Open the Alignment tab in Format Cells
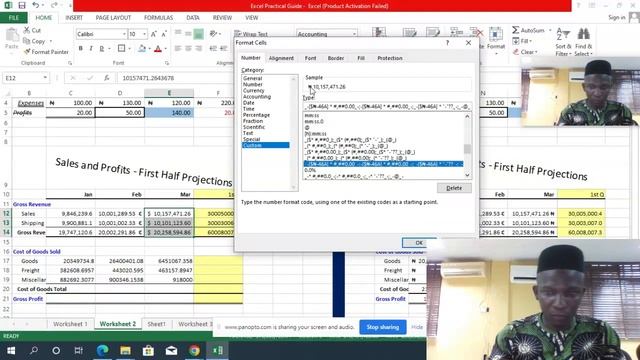This screenshot has height=360, width=640. [281, 58]
